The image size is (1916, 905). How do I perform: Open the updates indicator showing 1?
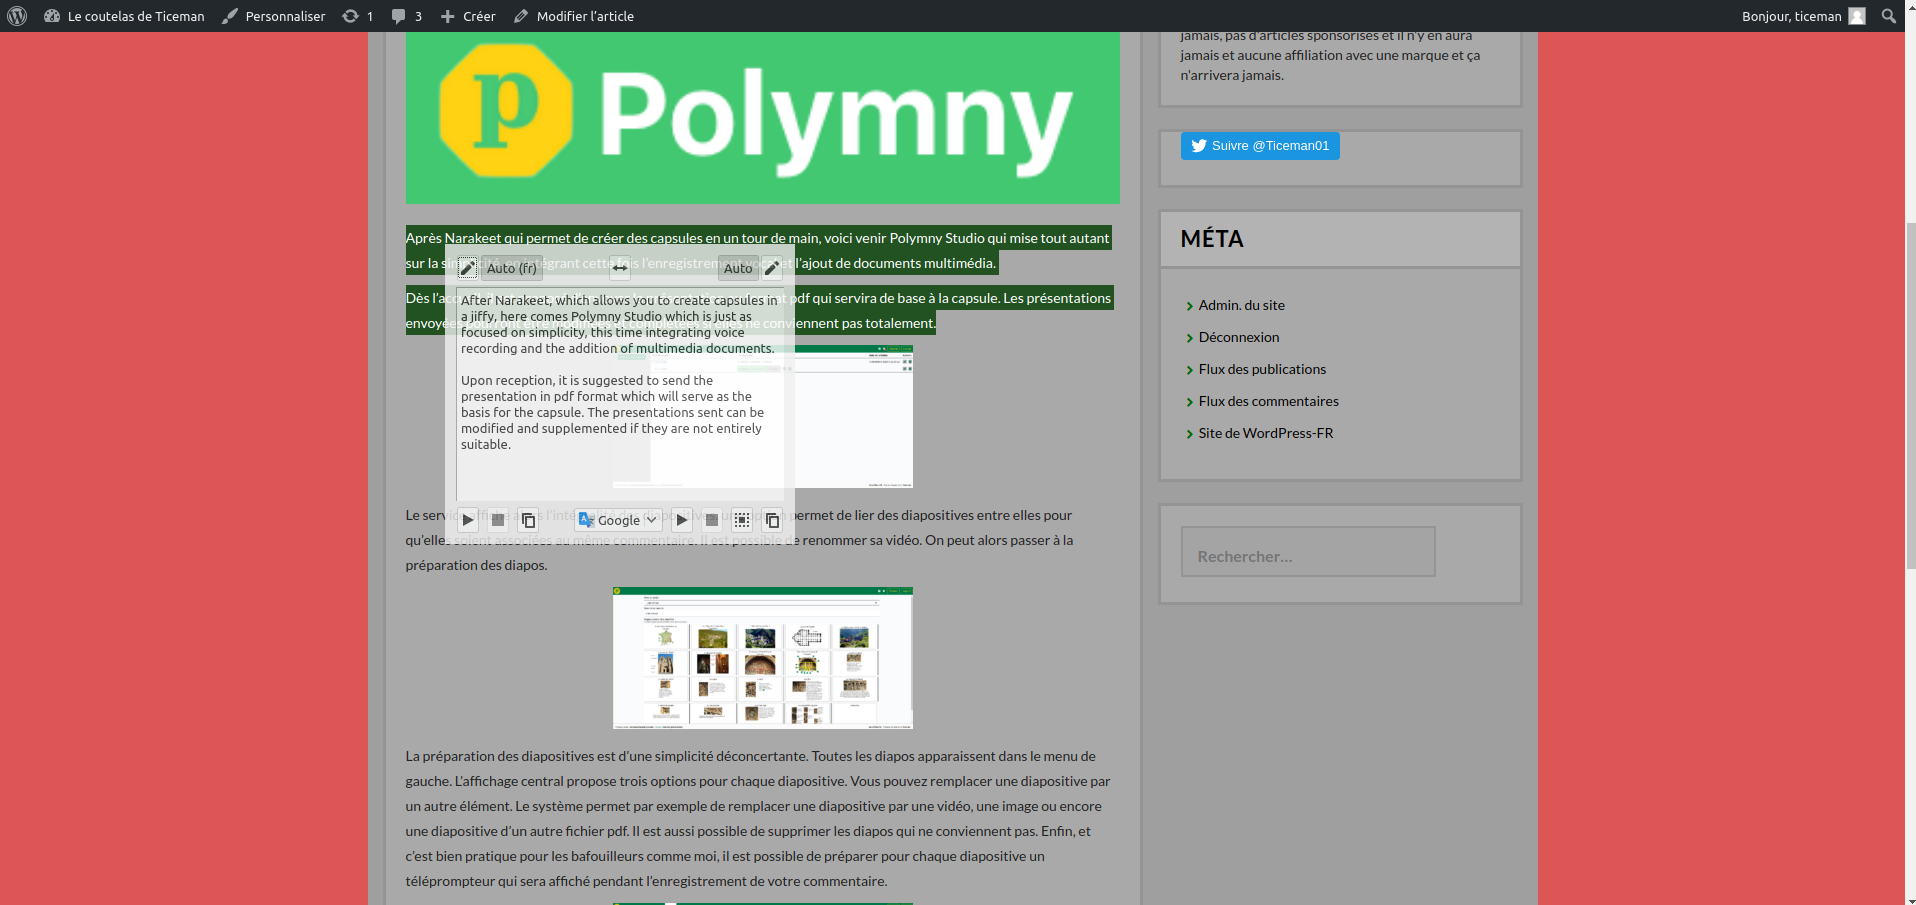coord(357,16)
